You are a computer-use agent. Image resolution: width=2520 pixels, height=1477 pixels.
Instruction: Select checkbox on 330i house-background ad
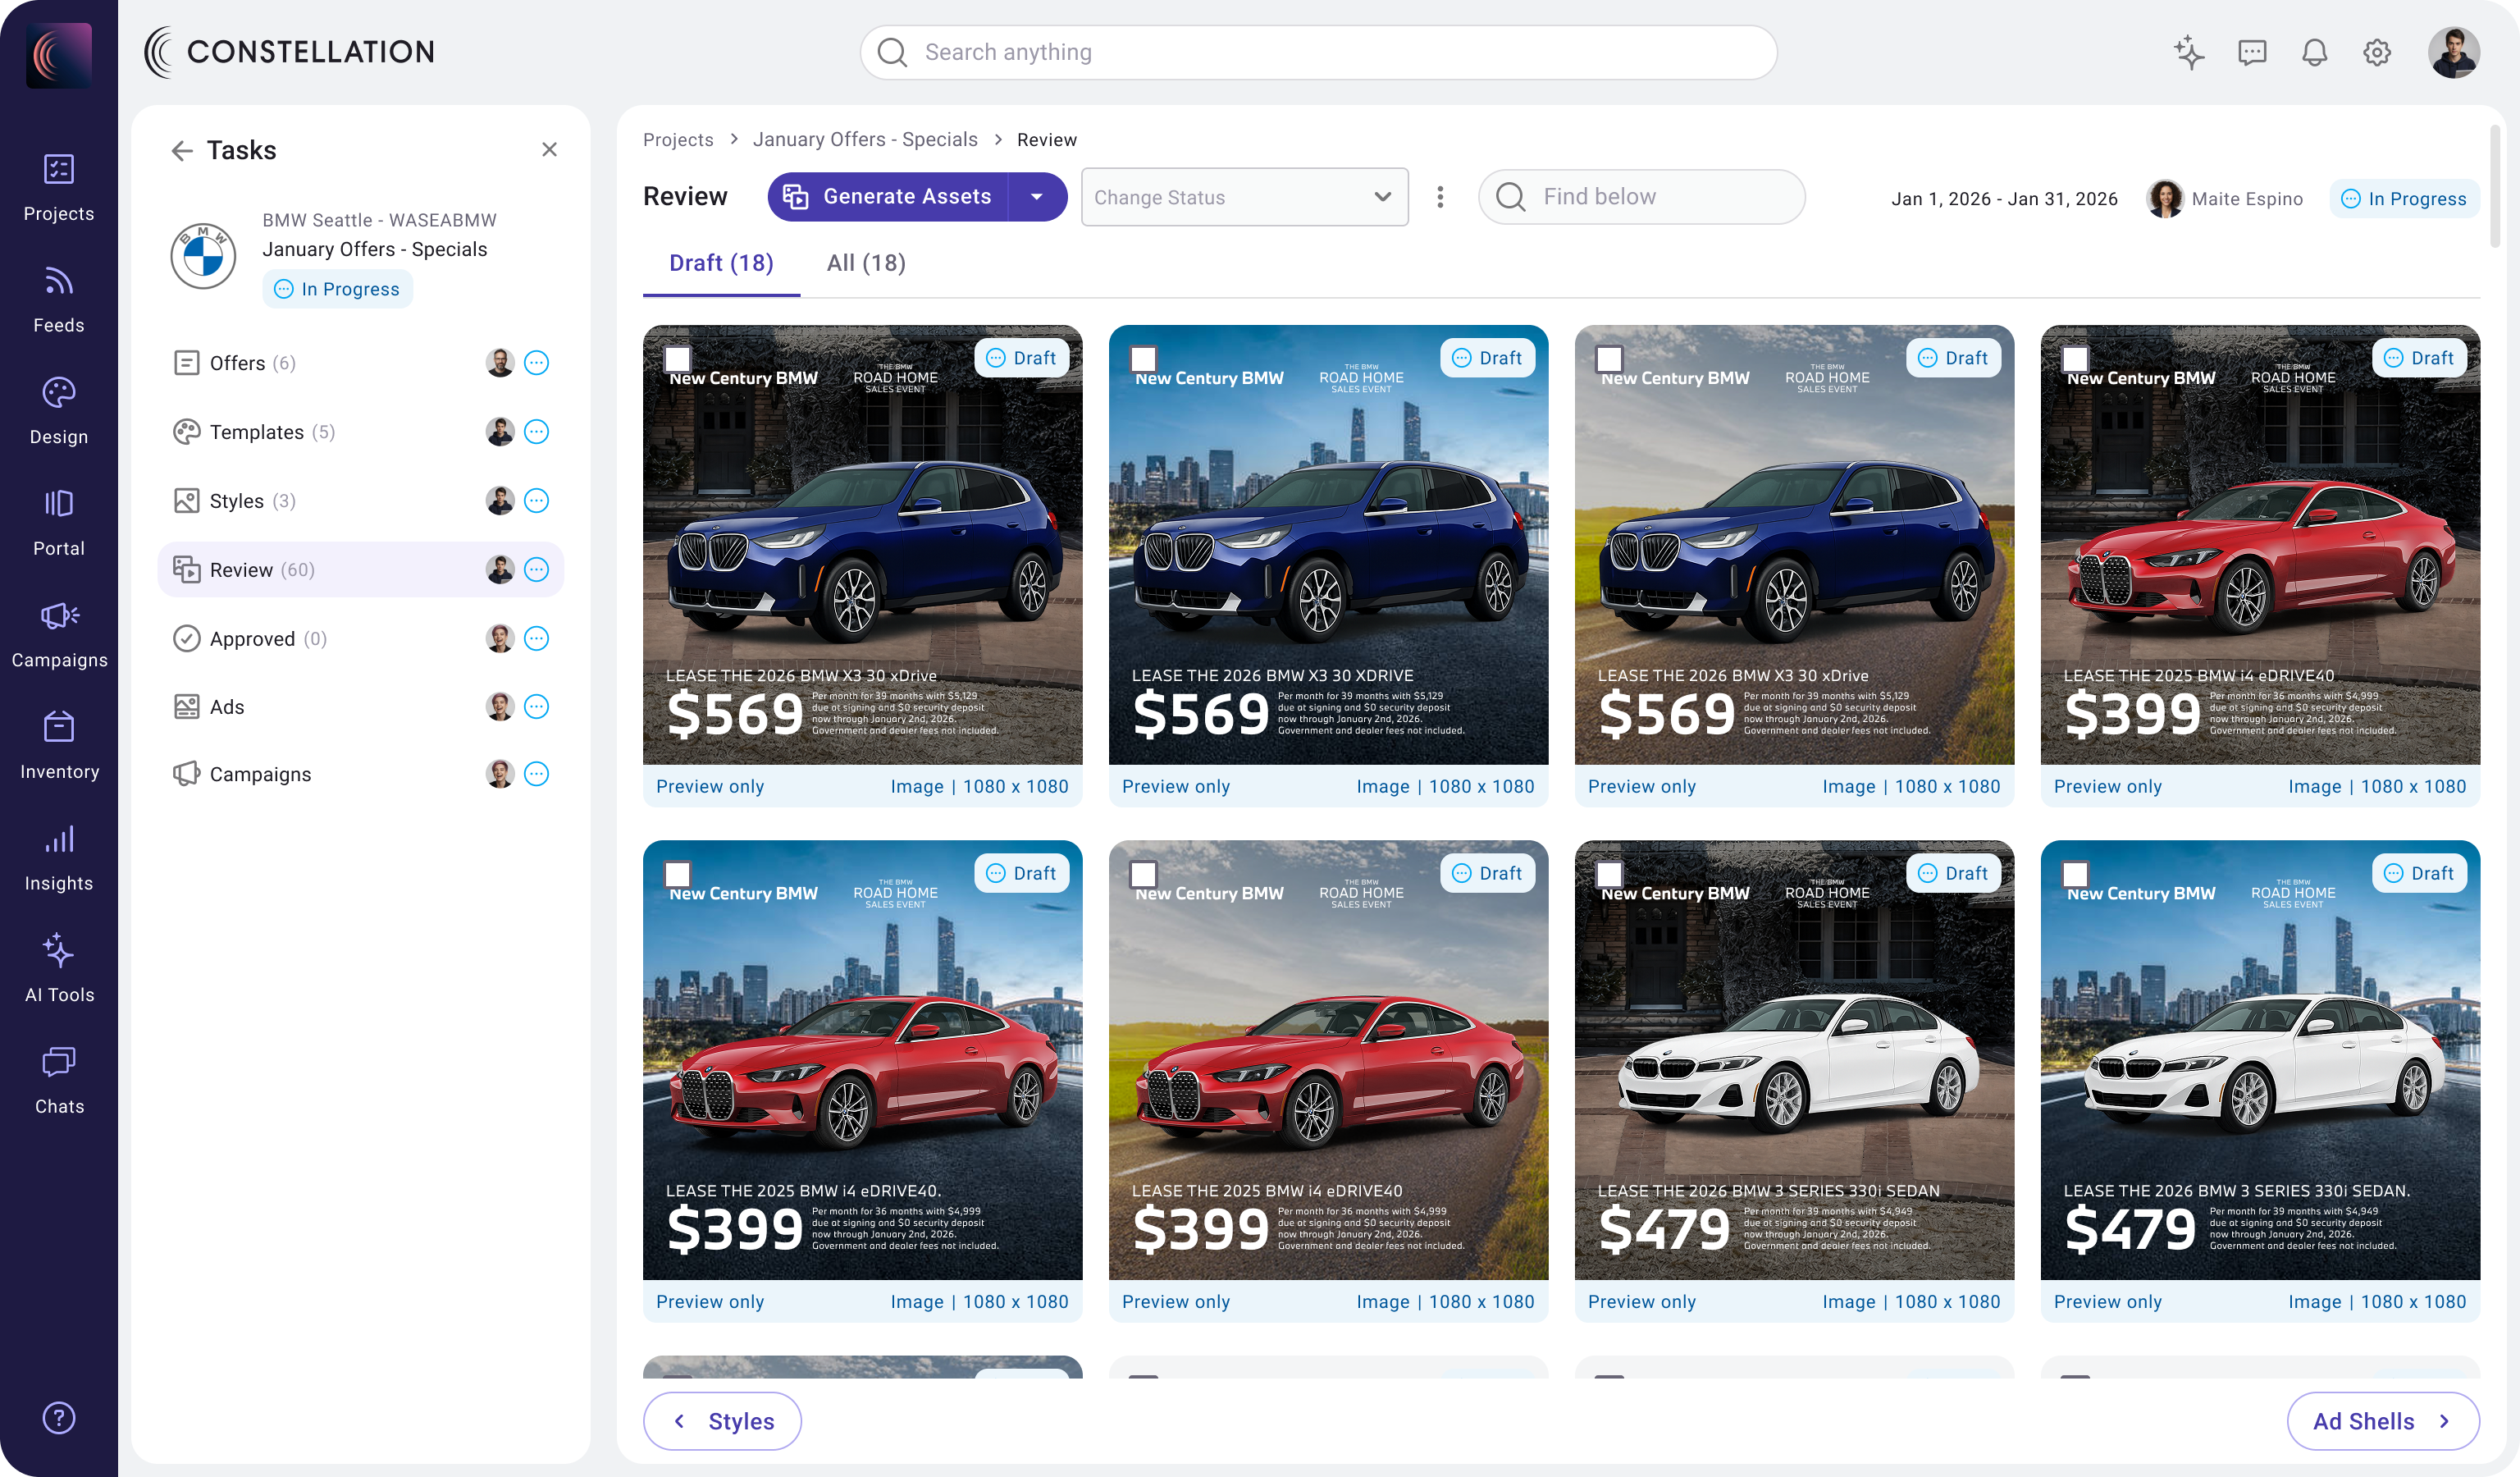coord(1609,873)
